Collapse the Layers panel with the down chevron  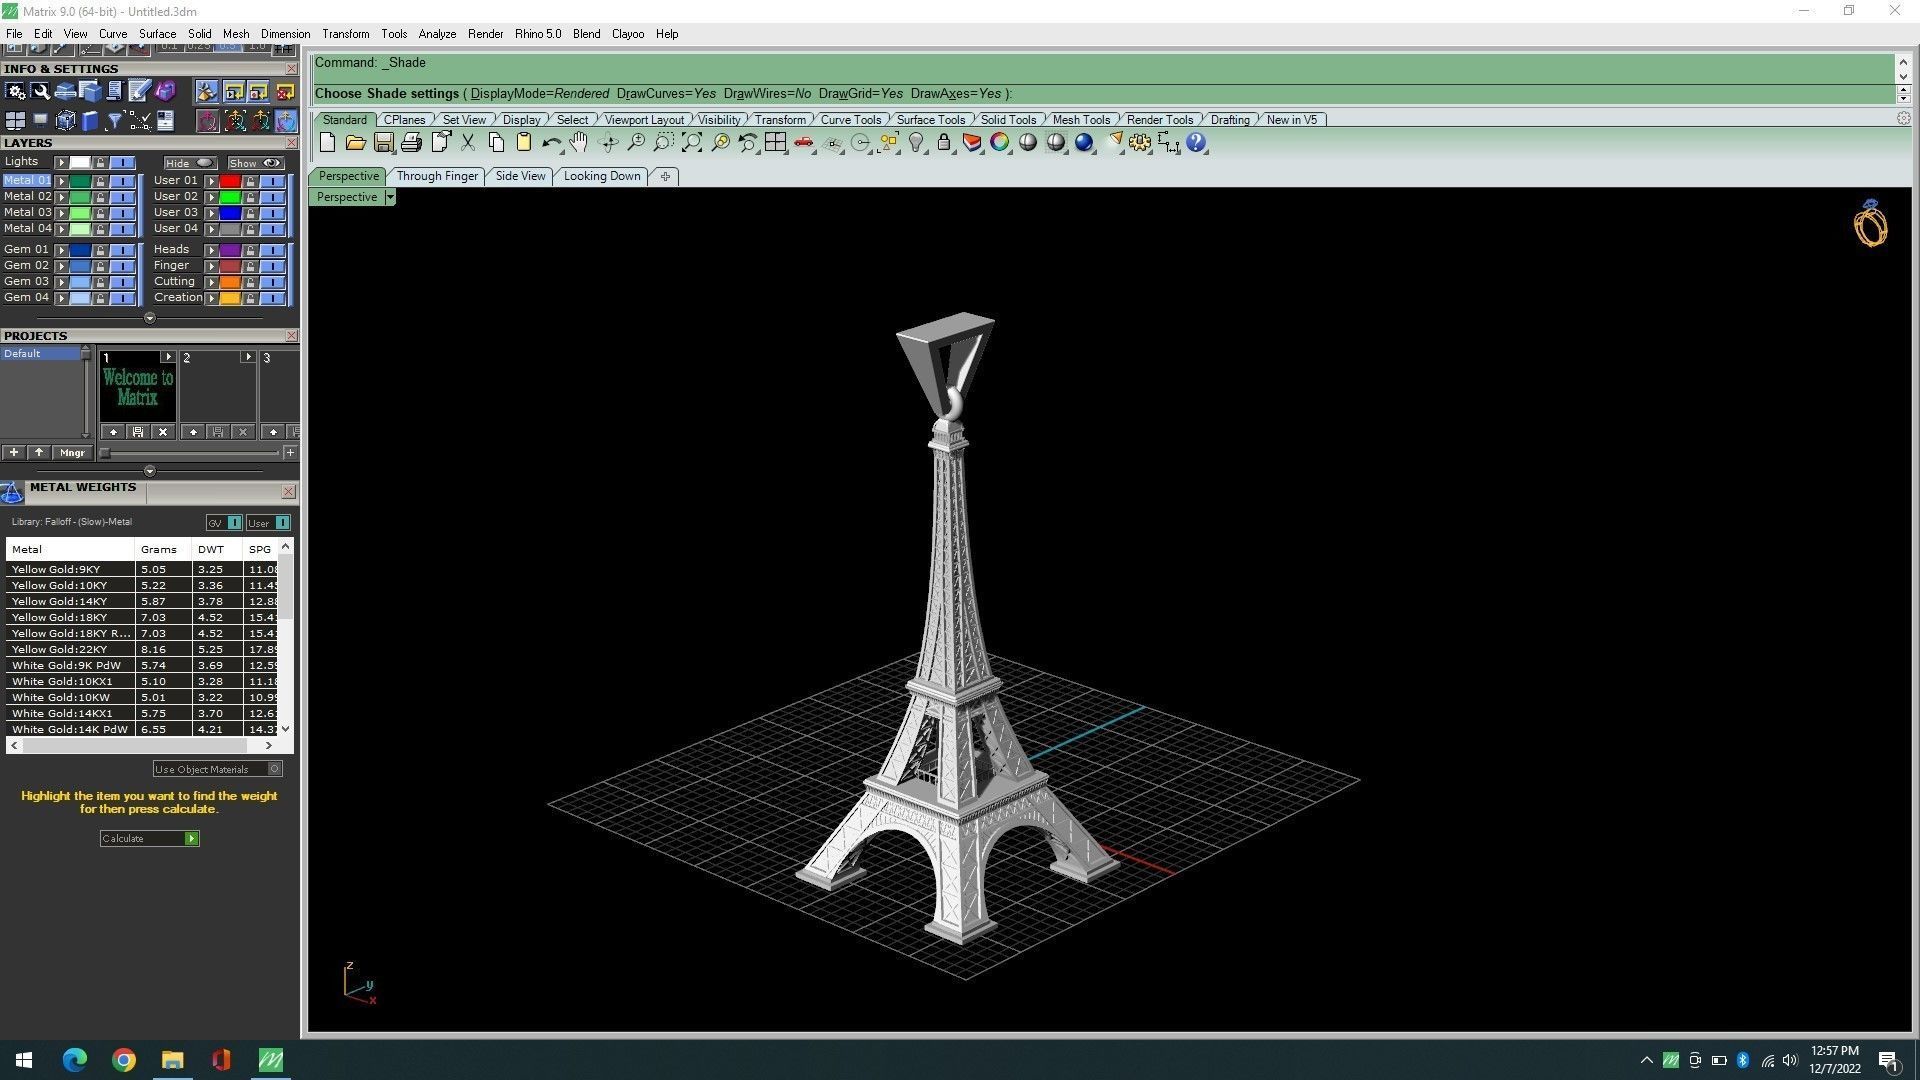pyautogui.click(x=149, y=318)
